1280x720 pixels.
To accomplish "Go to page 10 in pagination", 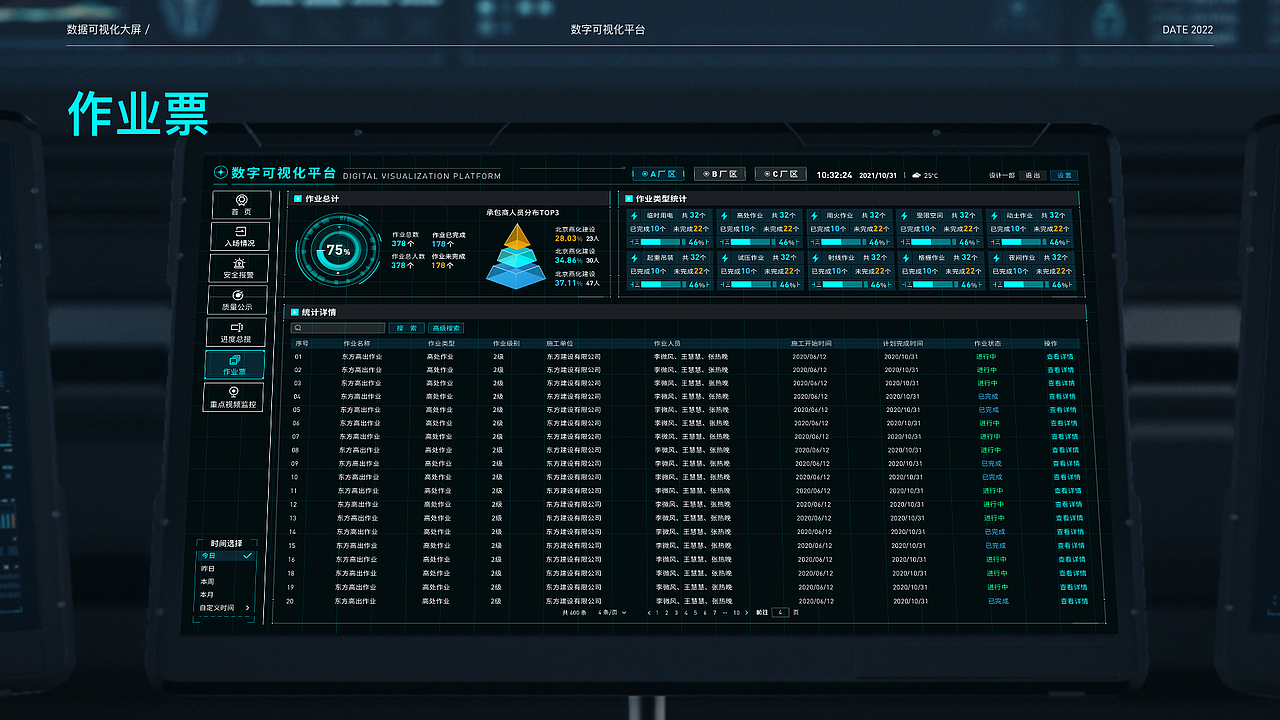I will pyautogui.click(x=736, y=612).
